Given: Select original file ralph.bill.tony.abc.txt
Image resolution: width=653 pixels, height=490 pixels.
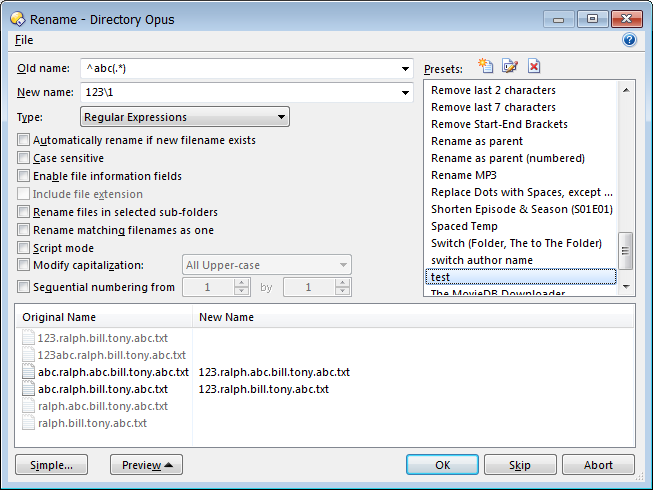Looking at the screenshot, I should pyautogui.click(x=92, y=423).
